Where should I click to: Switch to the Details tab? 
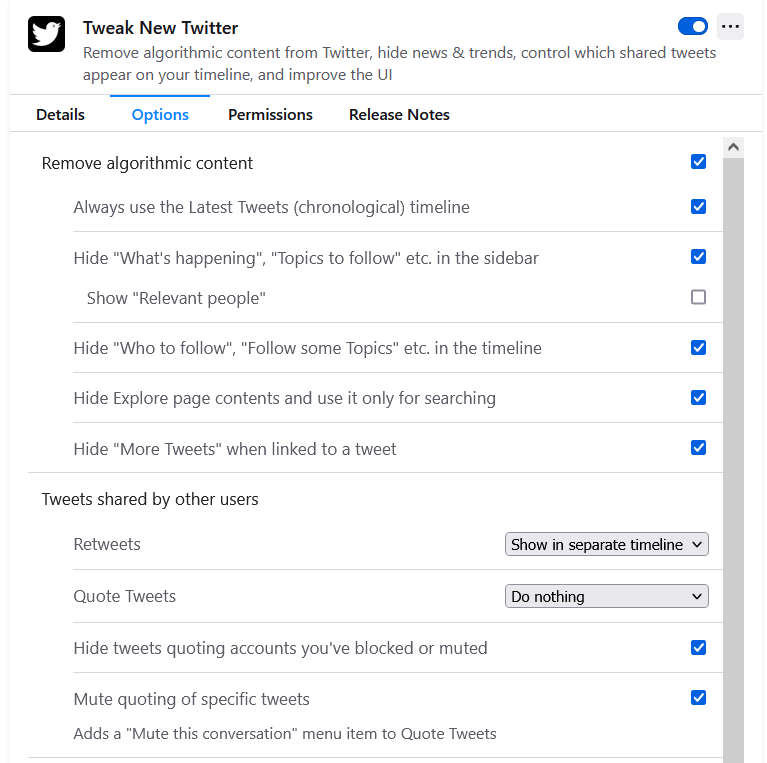(x=60, y=114)
